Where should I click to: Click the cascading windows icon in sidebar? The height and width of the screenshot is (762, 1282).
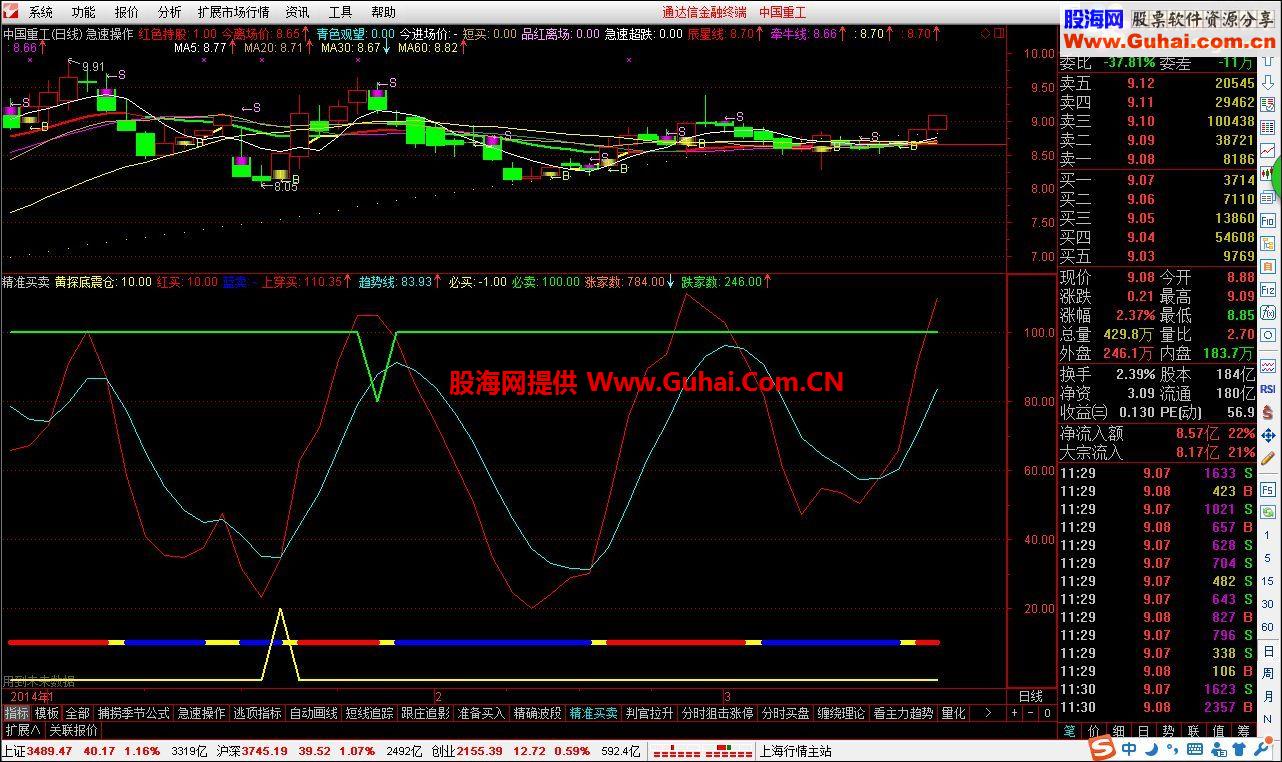1267,197
